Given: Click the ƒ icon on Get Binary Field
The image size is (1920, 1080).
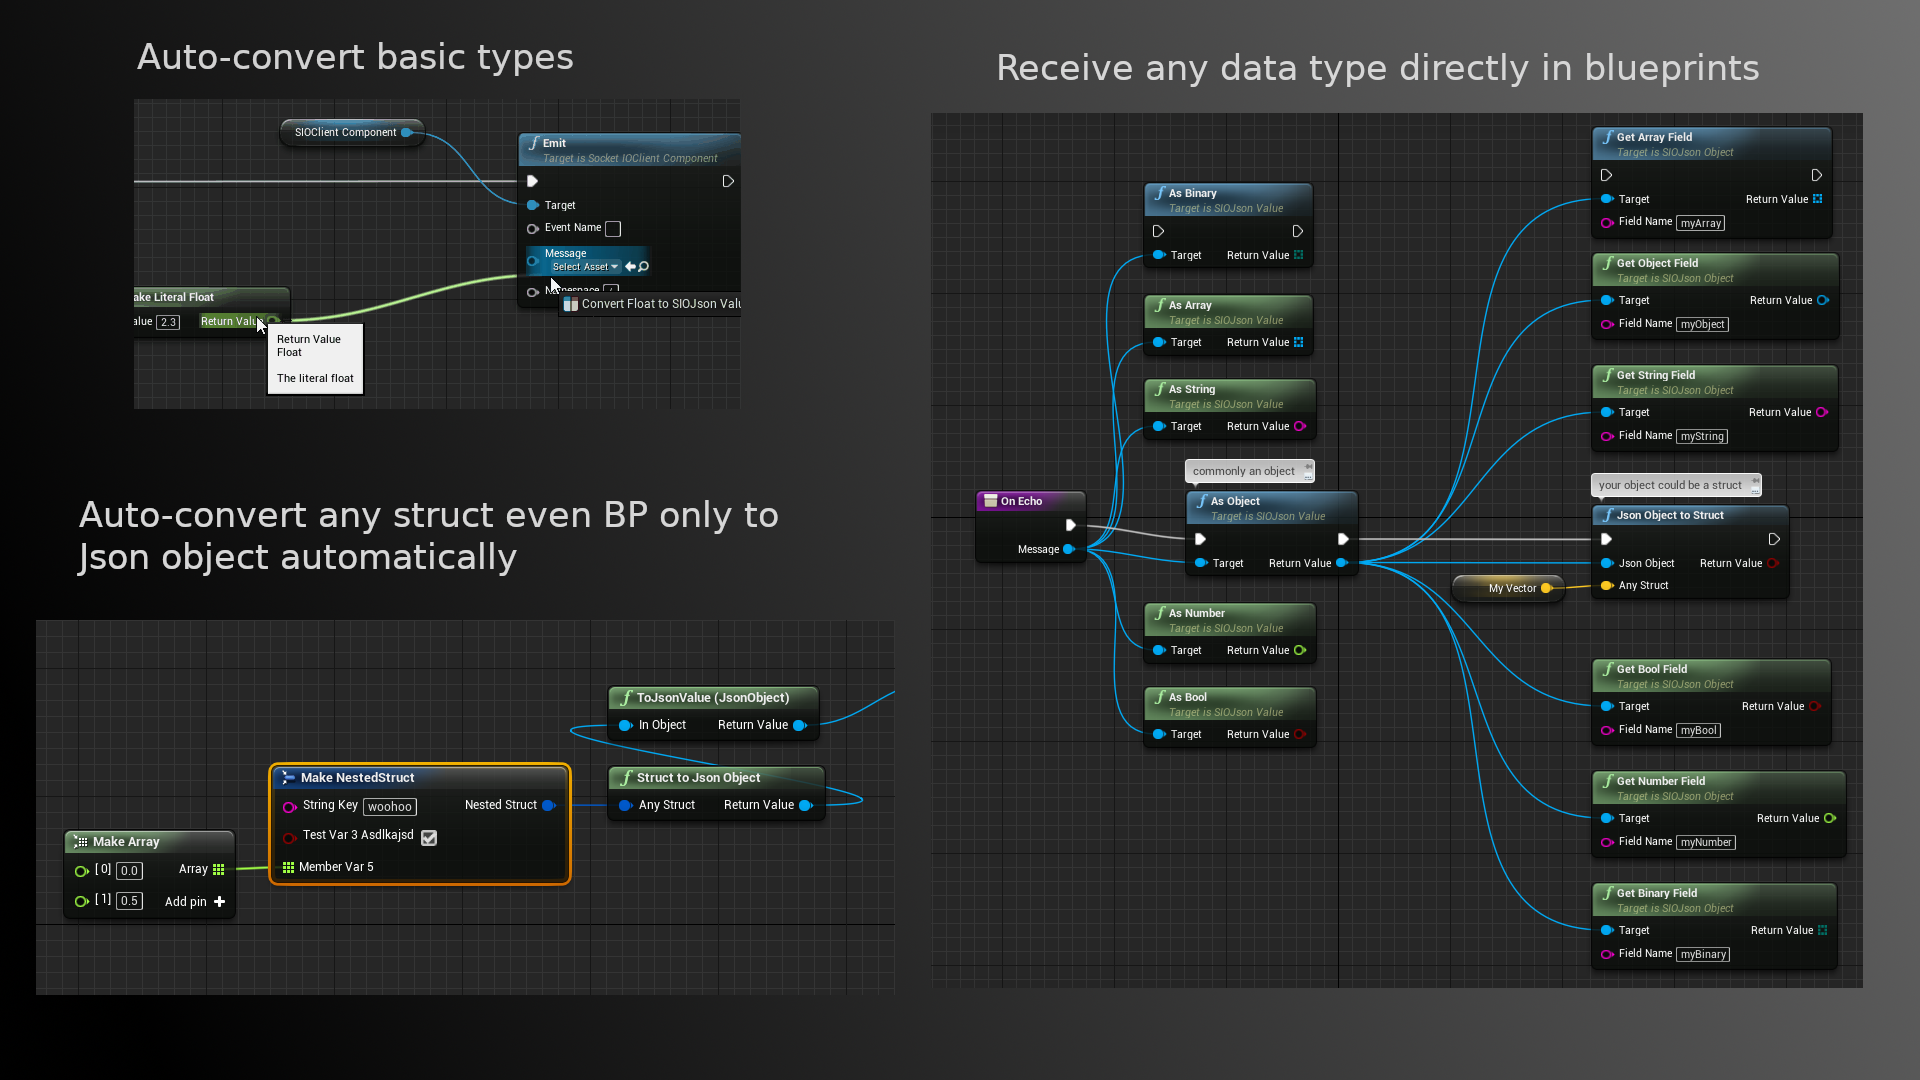Looking at the screenshot, I should coord(1607,893).
